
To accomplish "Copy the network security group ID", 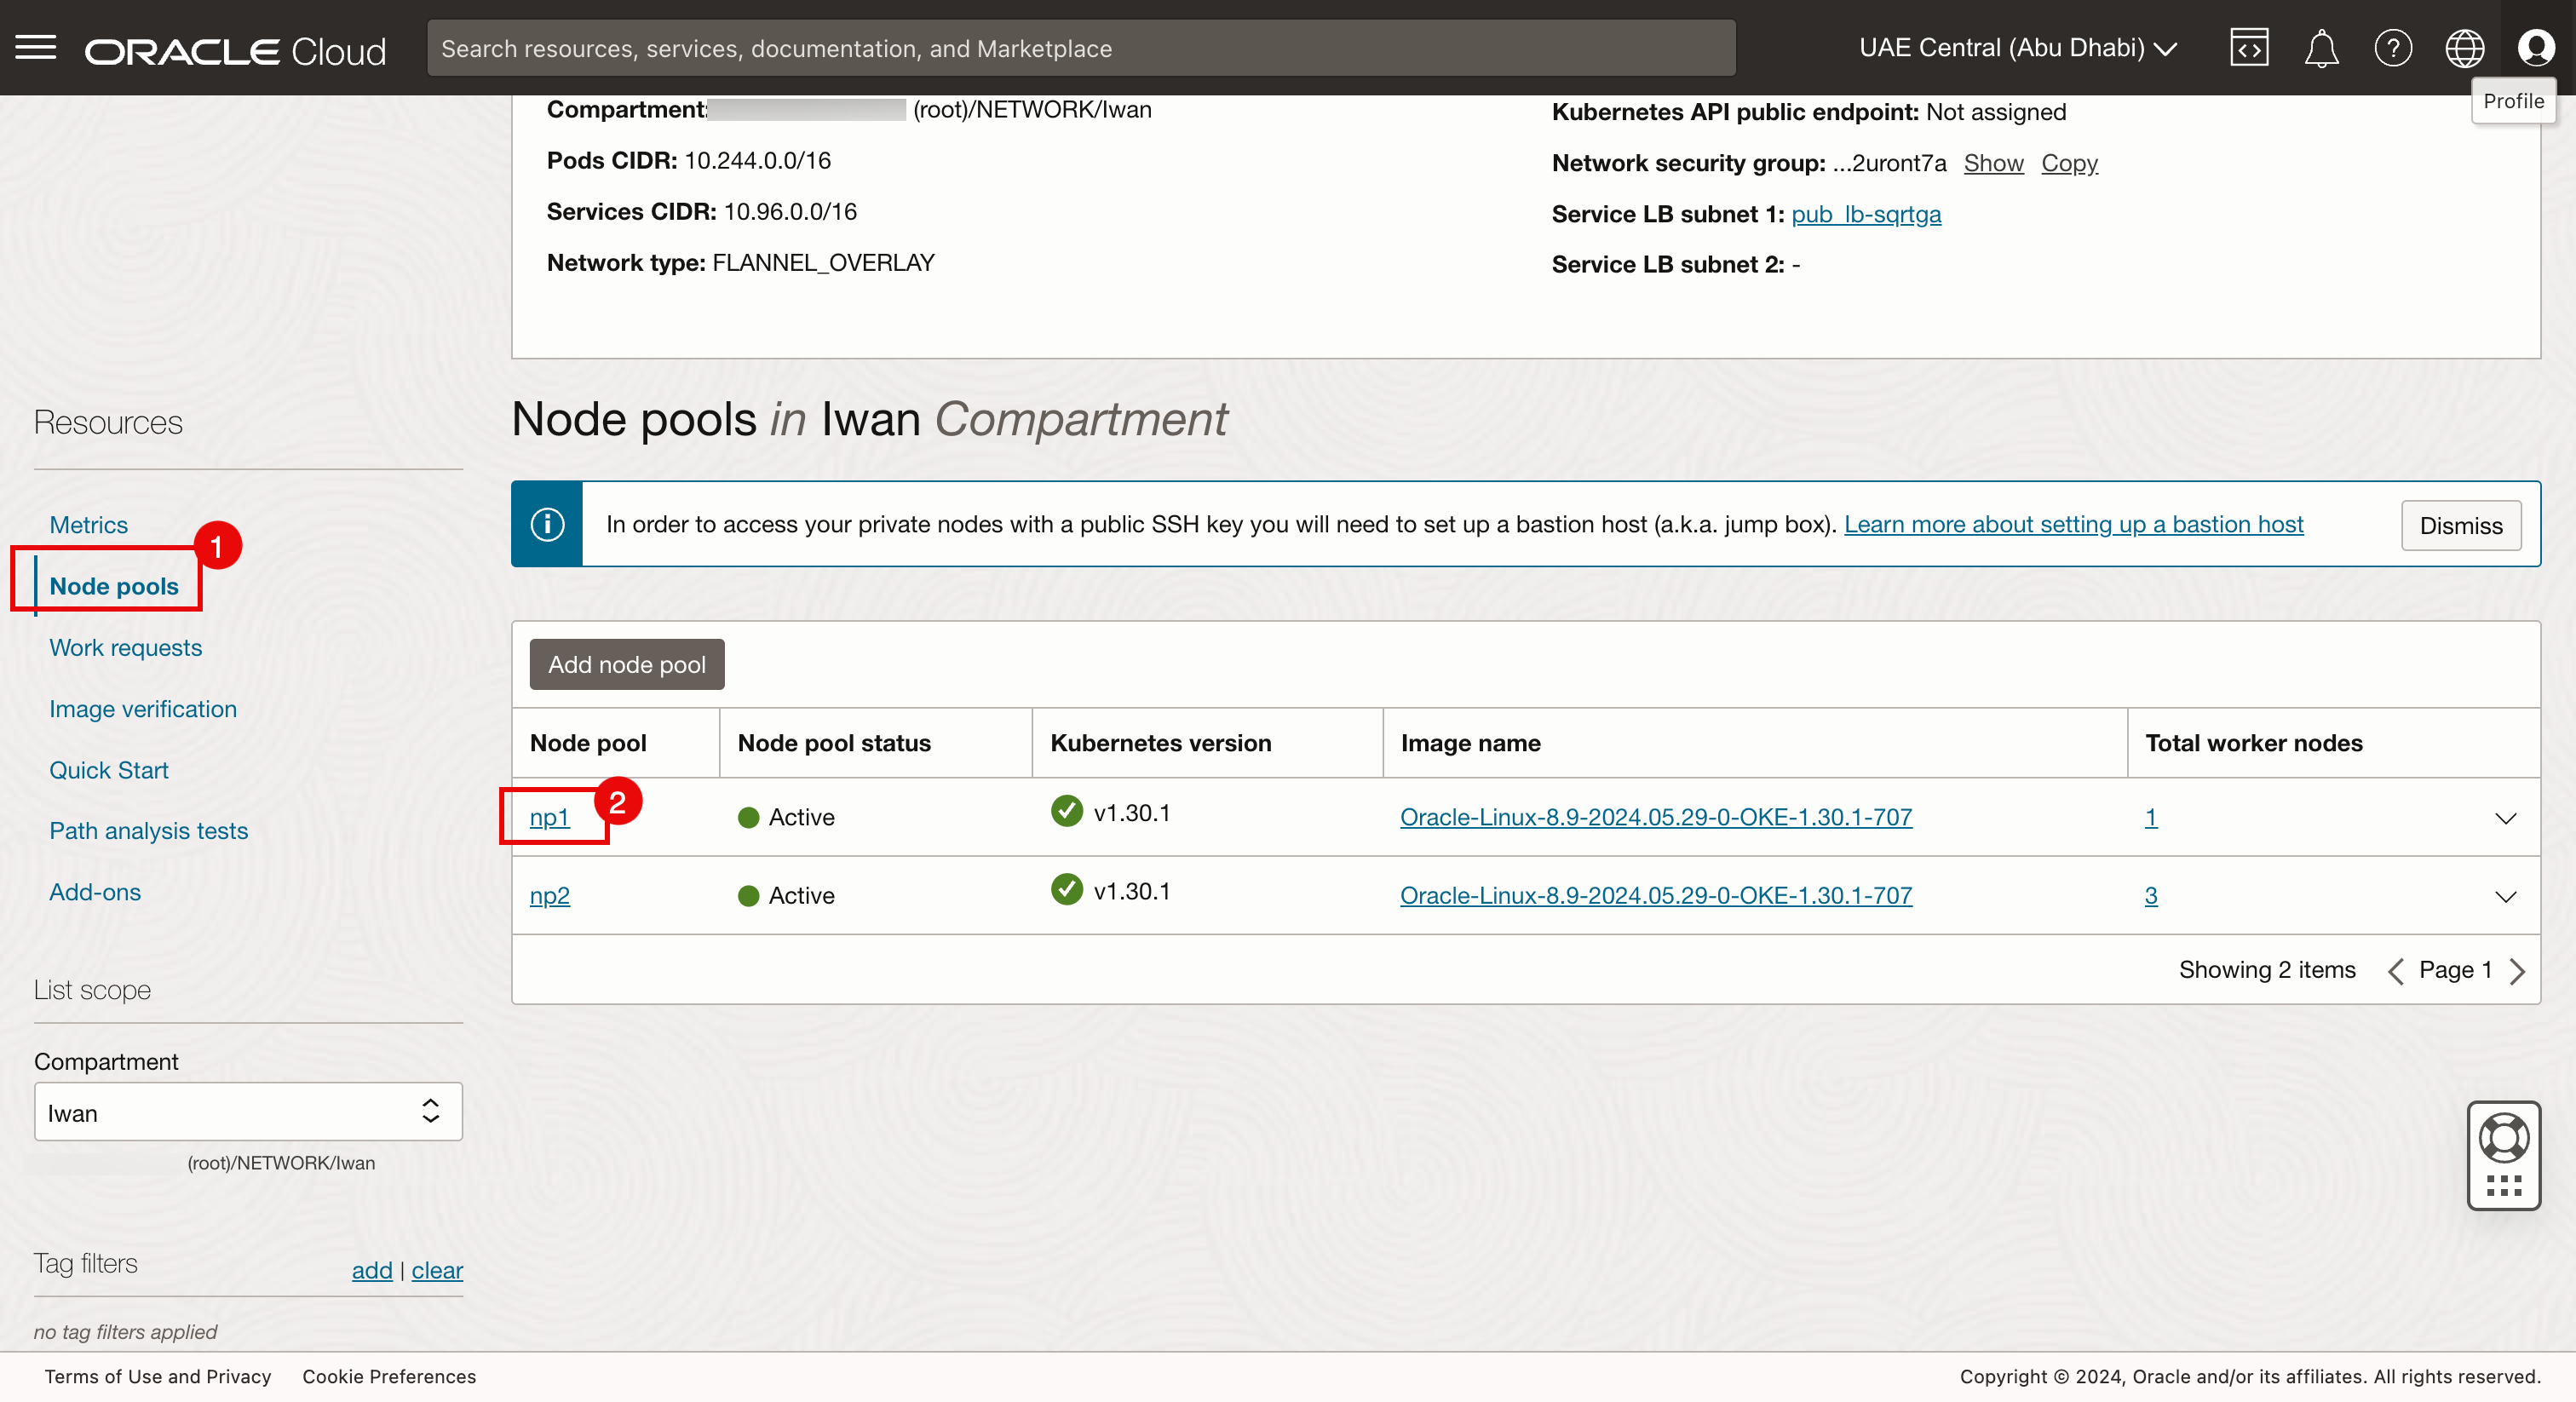I will (2068, 163).
